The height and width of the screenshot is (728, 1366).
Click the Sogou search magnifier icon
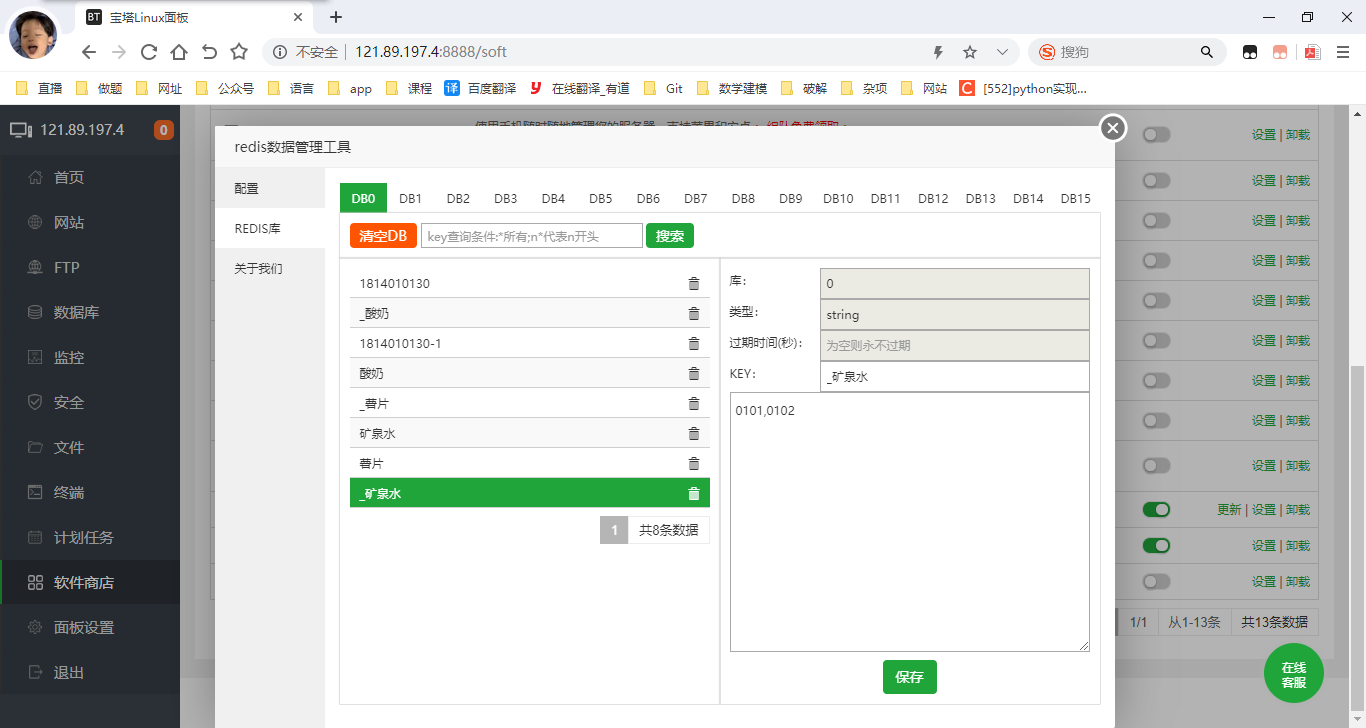1206,52
